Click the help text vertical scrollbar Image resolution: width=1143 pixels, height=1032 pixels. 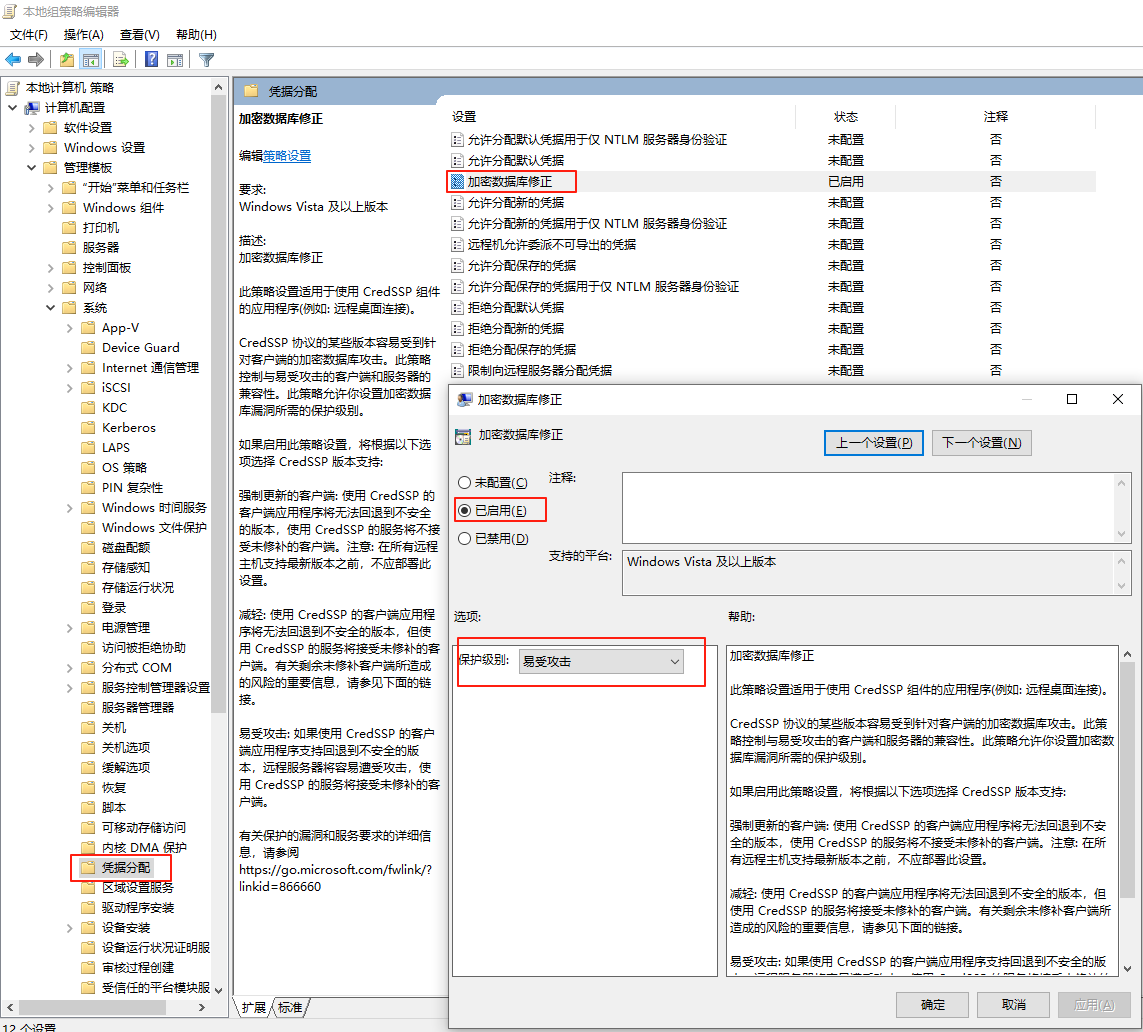click(x=1126, y=800)
